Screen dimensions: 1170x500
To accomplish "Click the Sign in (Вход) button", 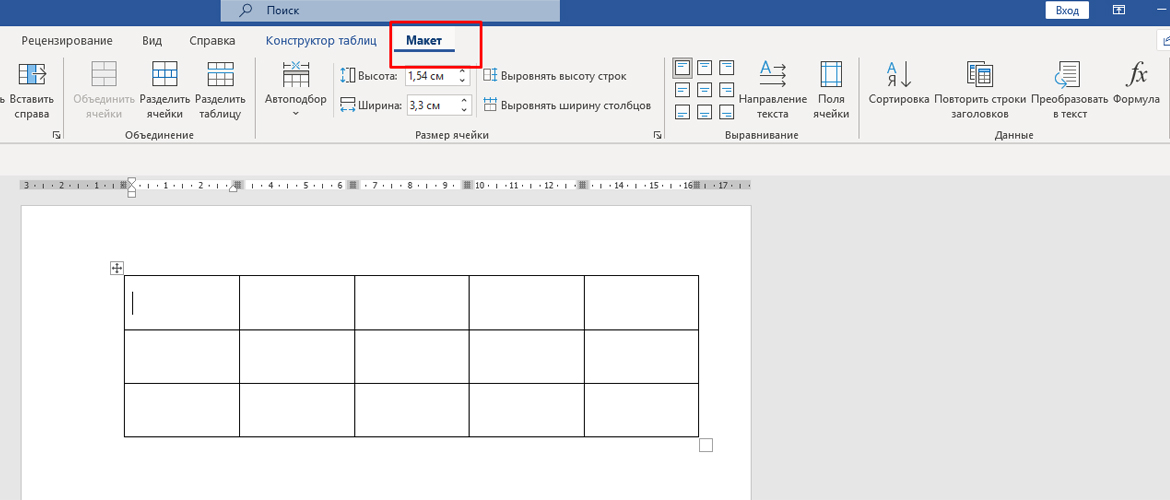I will click(1067, 10).
